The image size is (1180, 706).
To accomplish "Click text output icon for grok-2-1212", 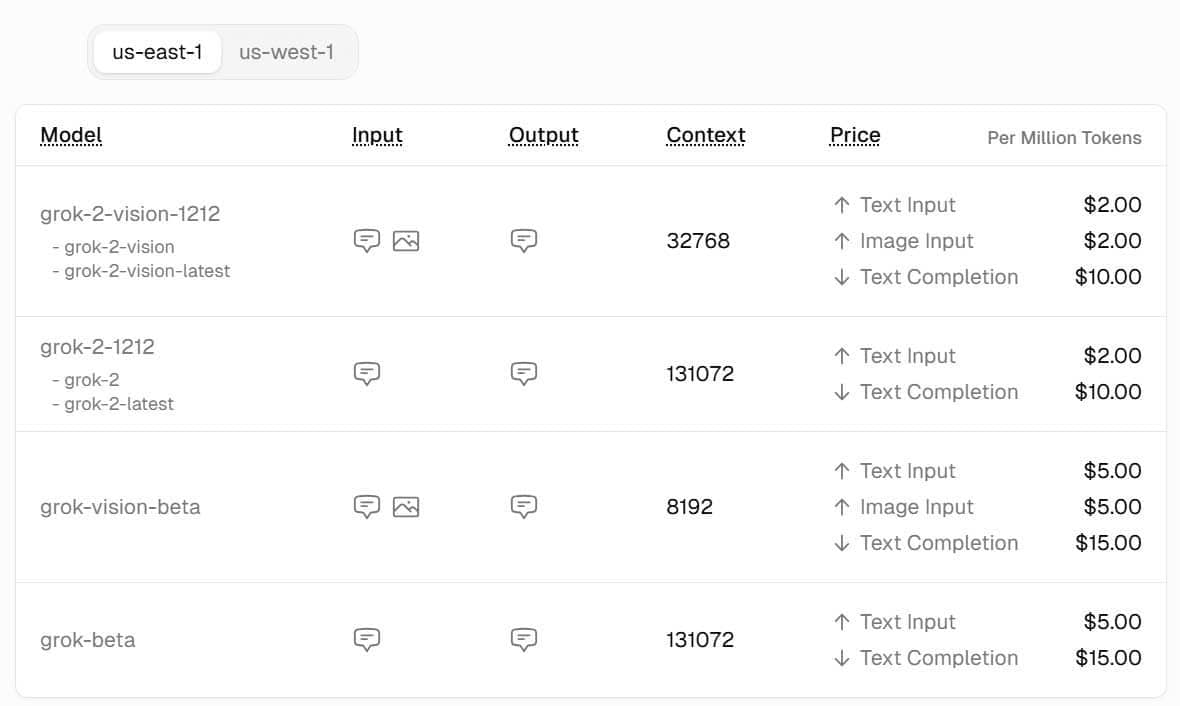I will (x=524, y=374).
